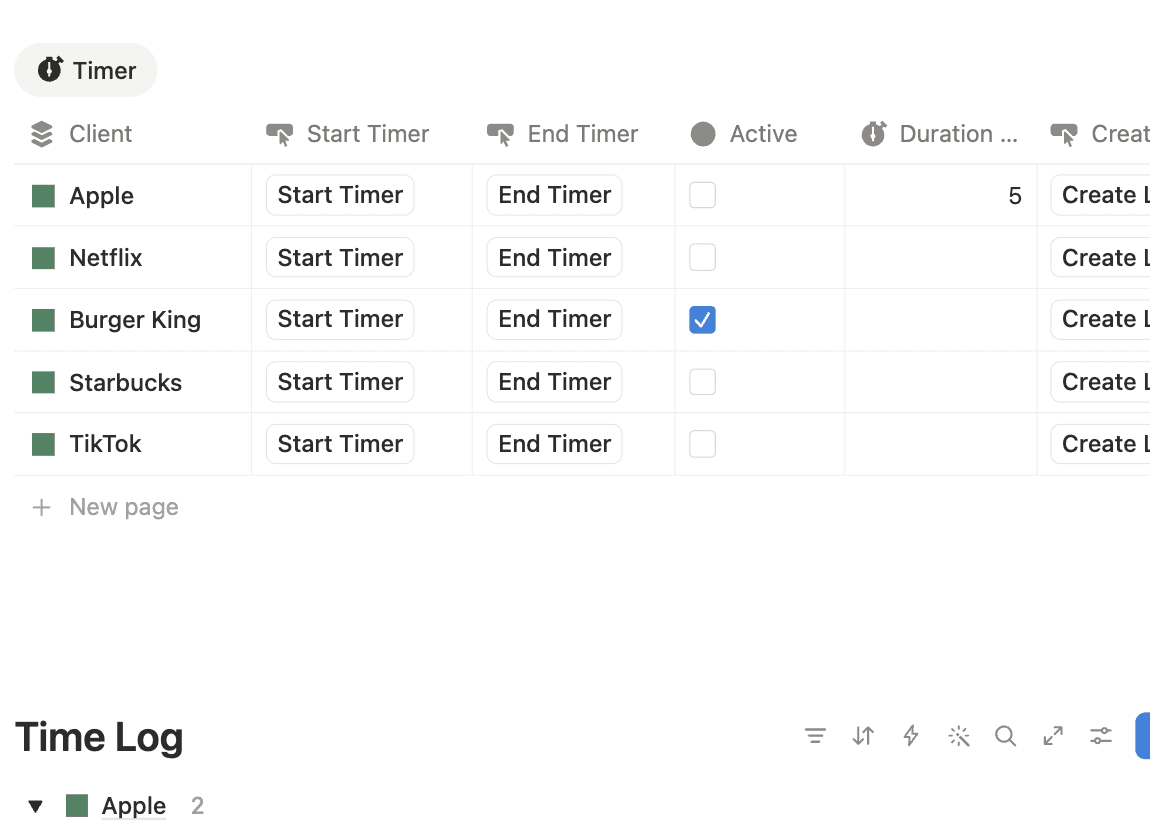Start Timer for Burger King

[340, 319]
